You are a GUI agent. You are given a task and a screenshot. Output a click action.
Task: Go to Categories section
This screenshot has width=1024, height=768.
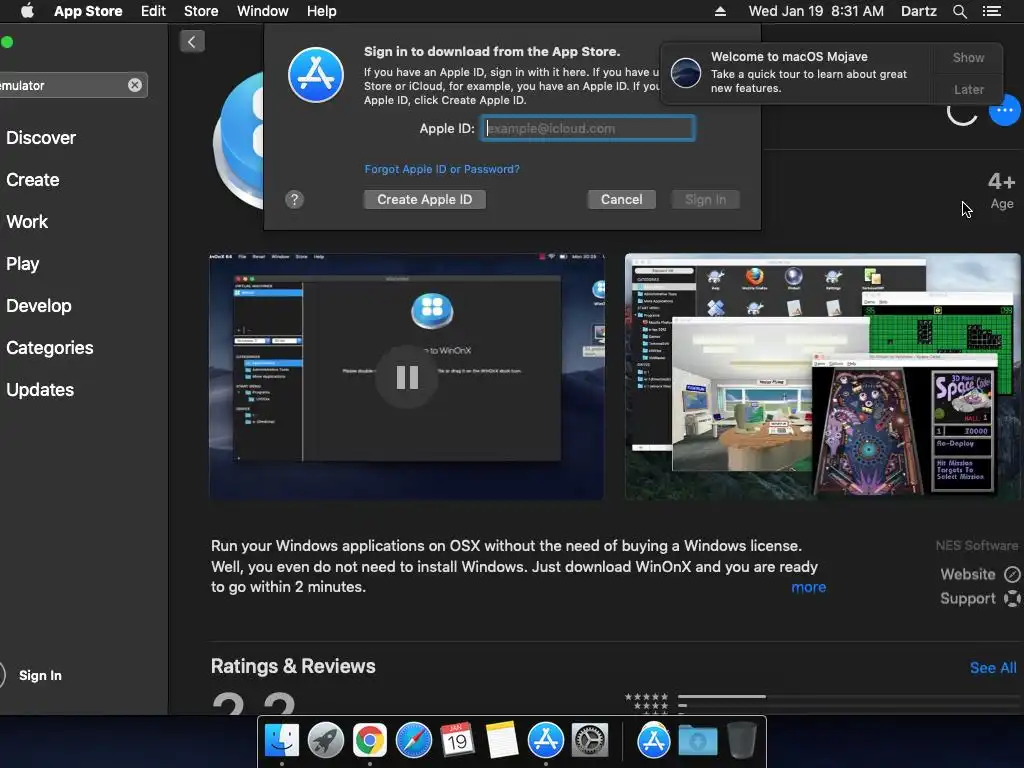tap(50, 347)
